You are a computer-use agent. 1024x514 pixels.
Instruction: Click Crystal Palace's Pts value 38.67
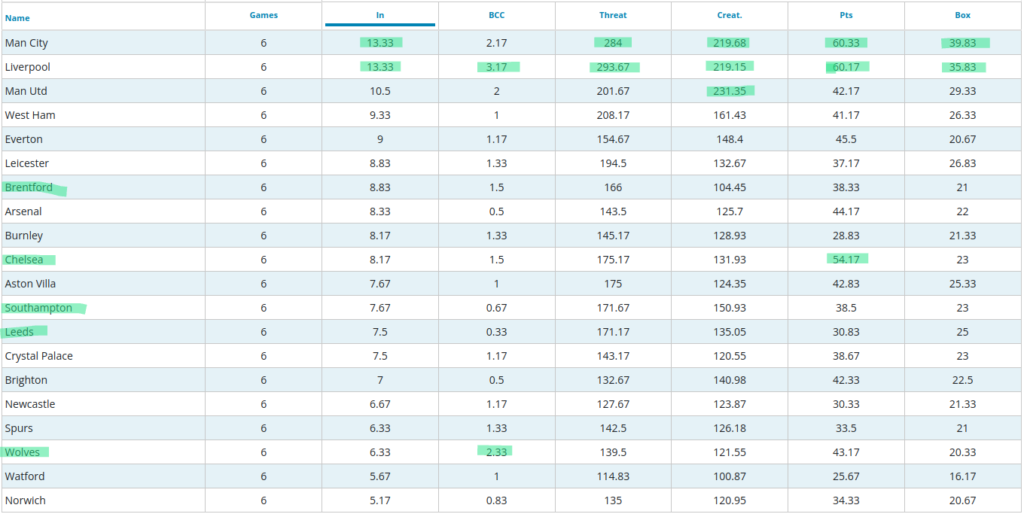[846, 357]
